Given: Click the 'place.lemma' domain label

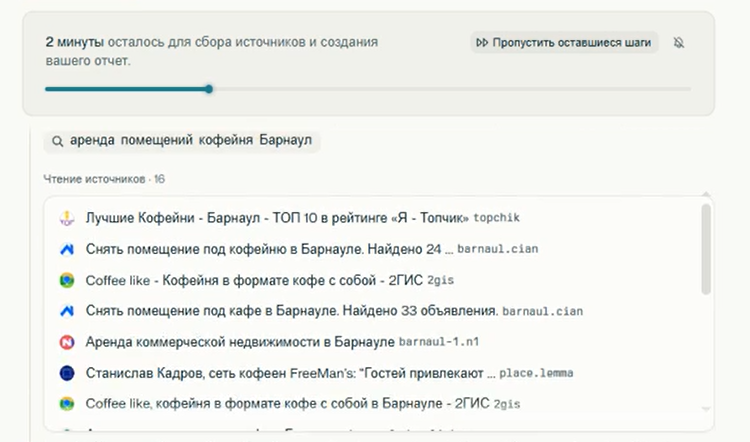Looking at the screenshot, I should [x=536, y=373].
